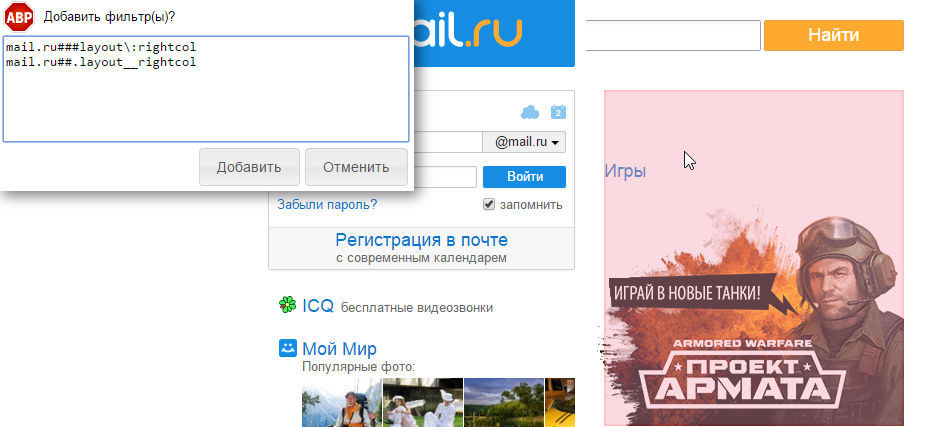The width and height of the screenshot is (932, 427).
Task: Open the Регистрация в почте link
Action: 421,240
